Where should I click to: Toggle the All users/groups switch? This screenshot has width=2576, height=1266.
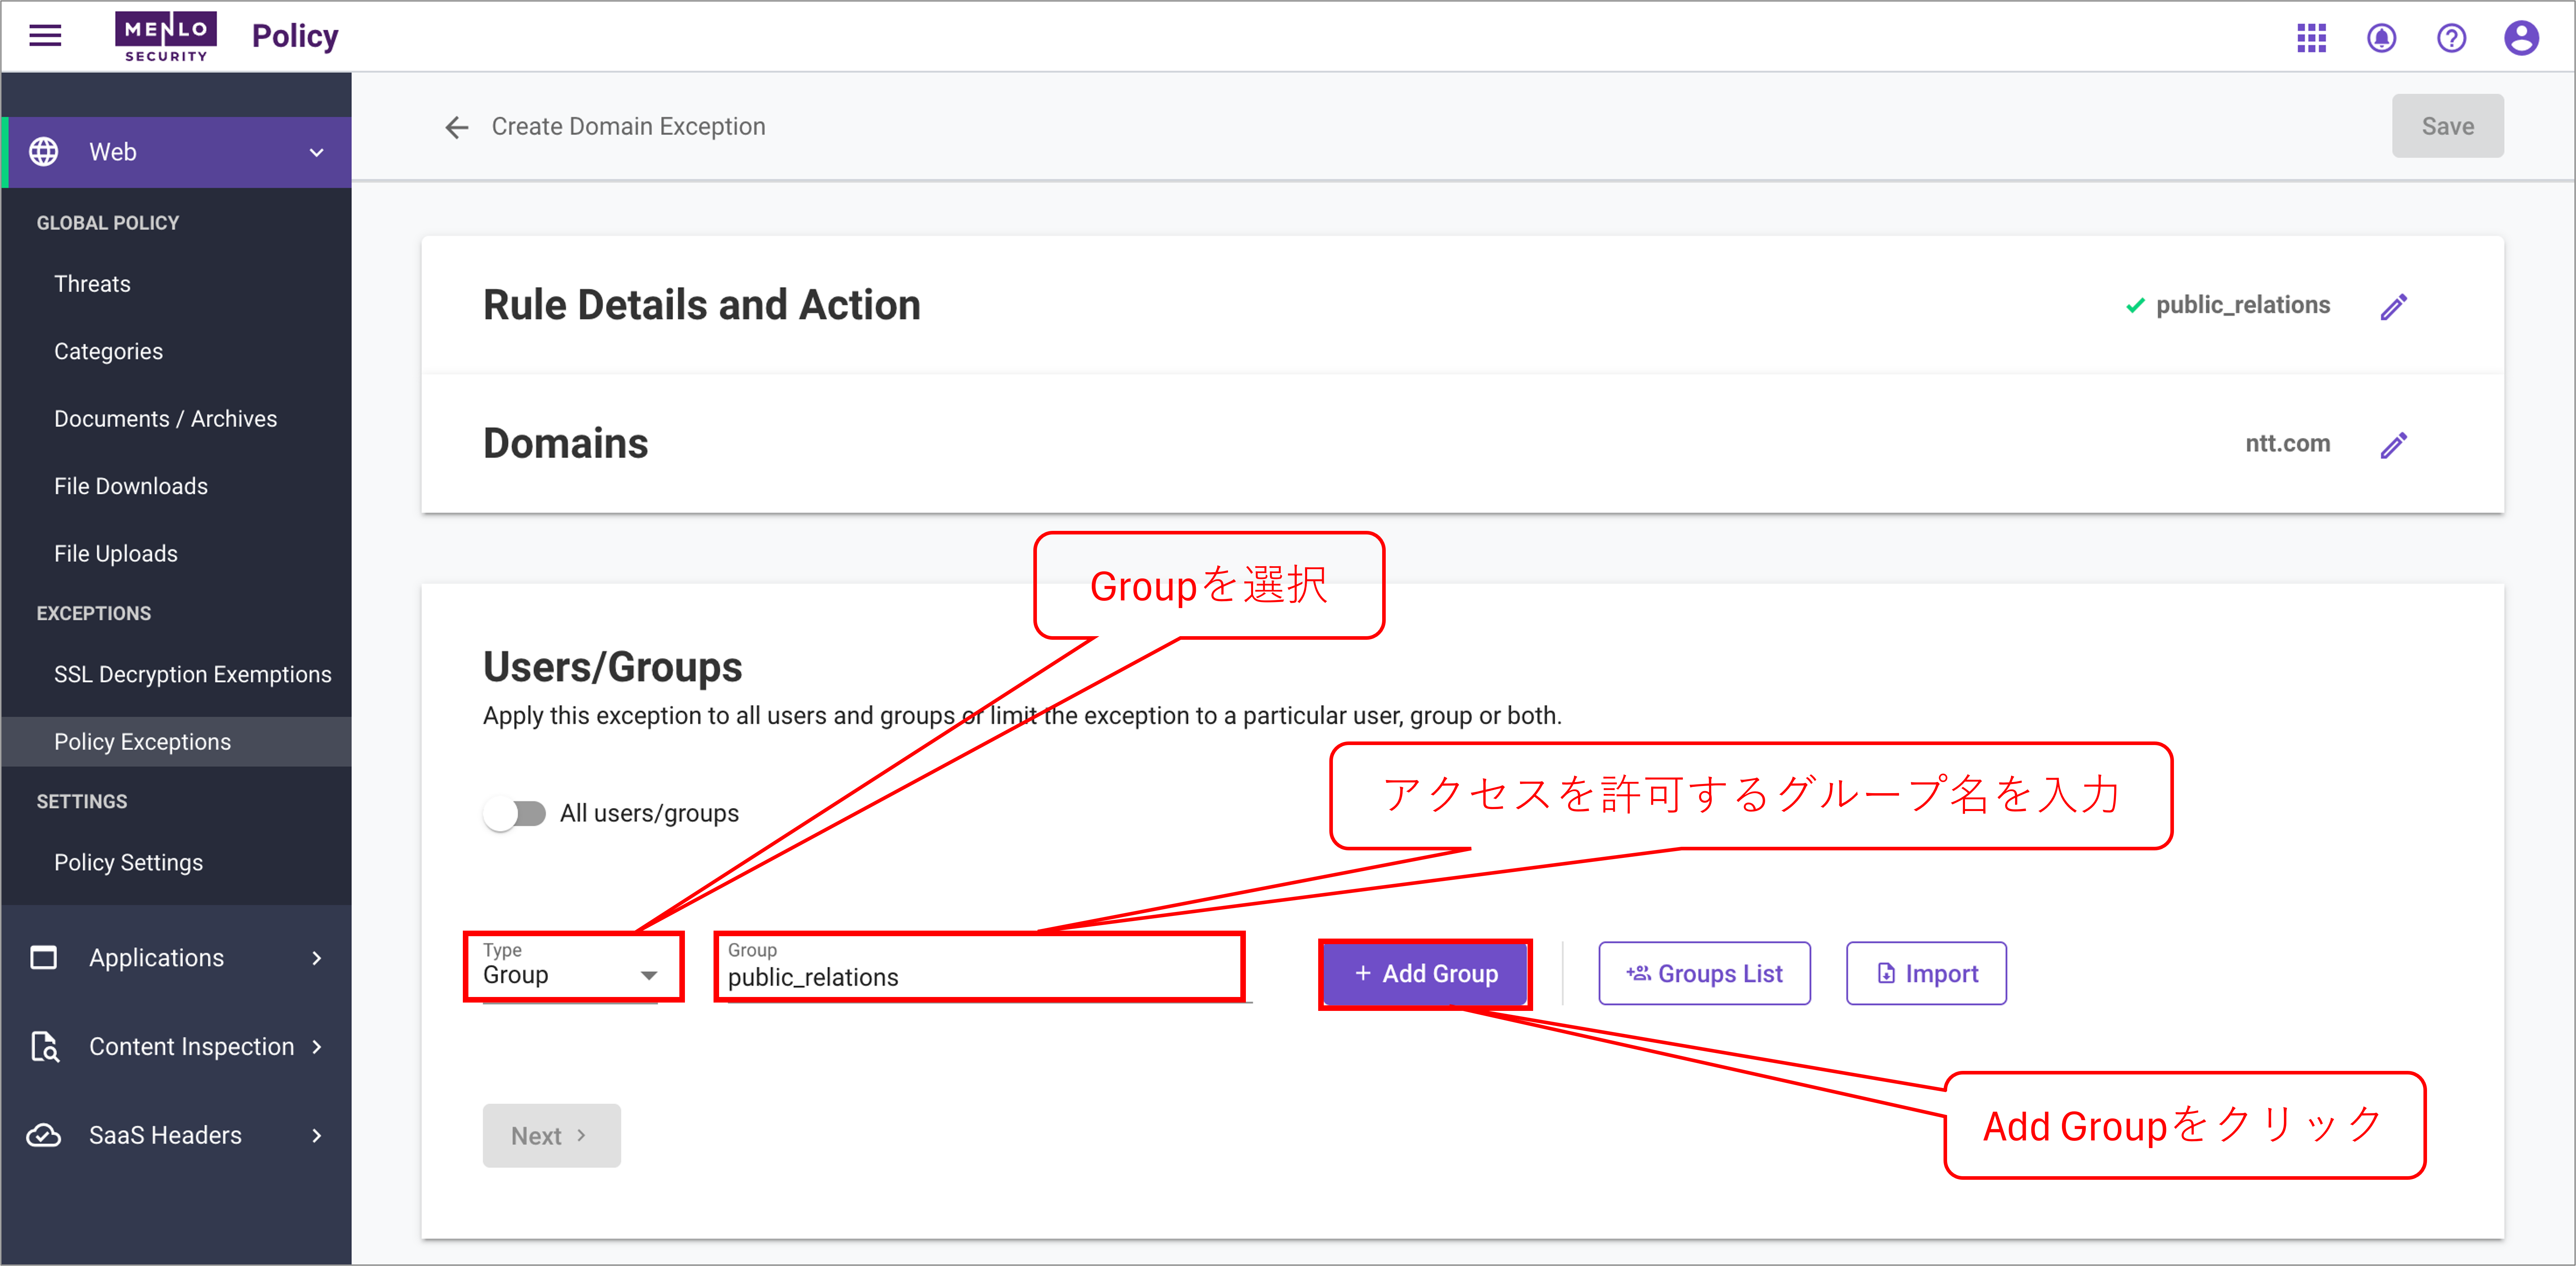[x=515, y=814]
